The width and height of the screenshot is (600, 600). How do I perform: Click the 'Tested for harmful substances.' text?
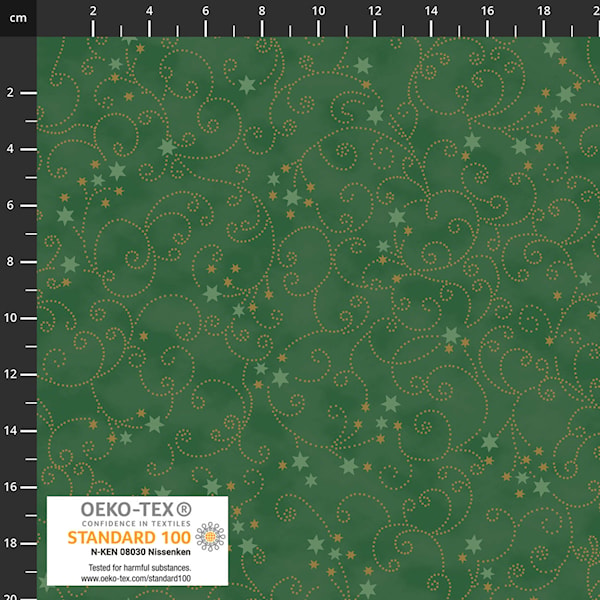click(x=140, y=567)
